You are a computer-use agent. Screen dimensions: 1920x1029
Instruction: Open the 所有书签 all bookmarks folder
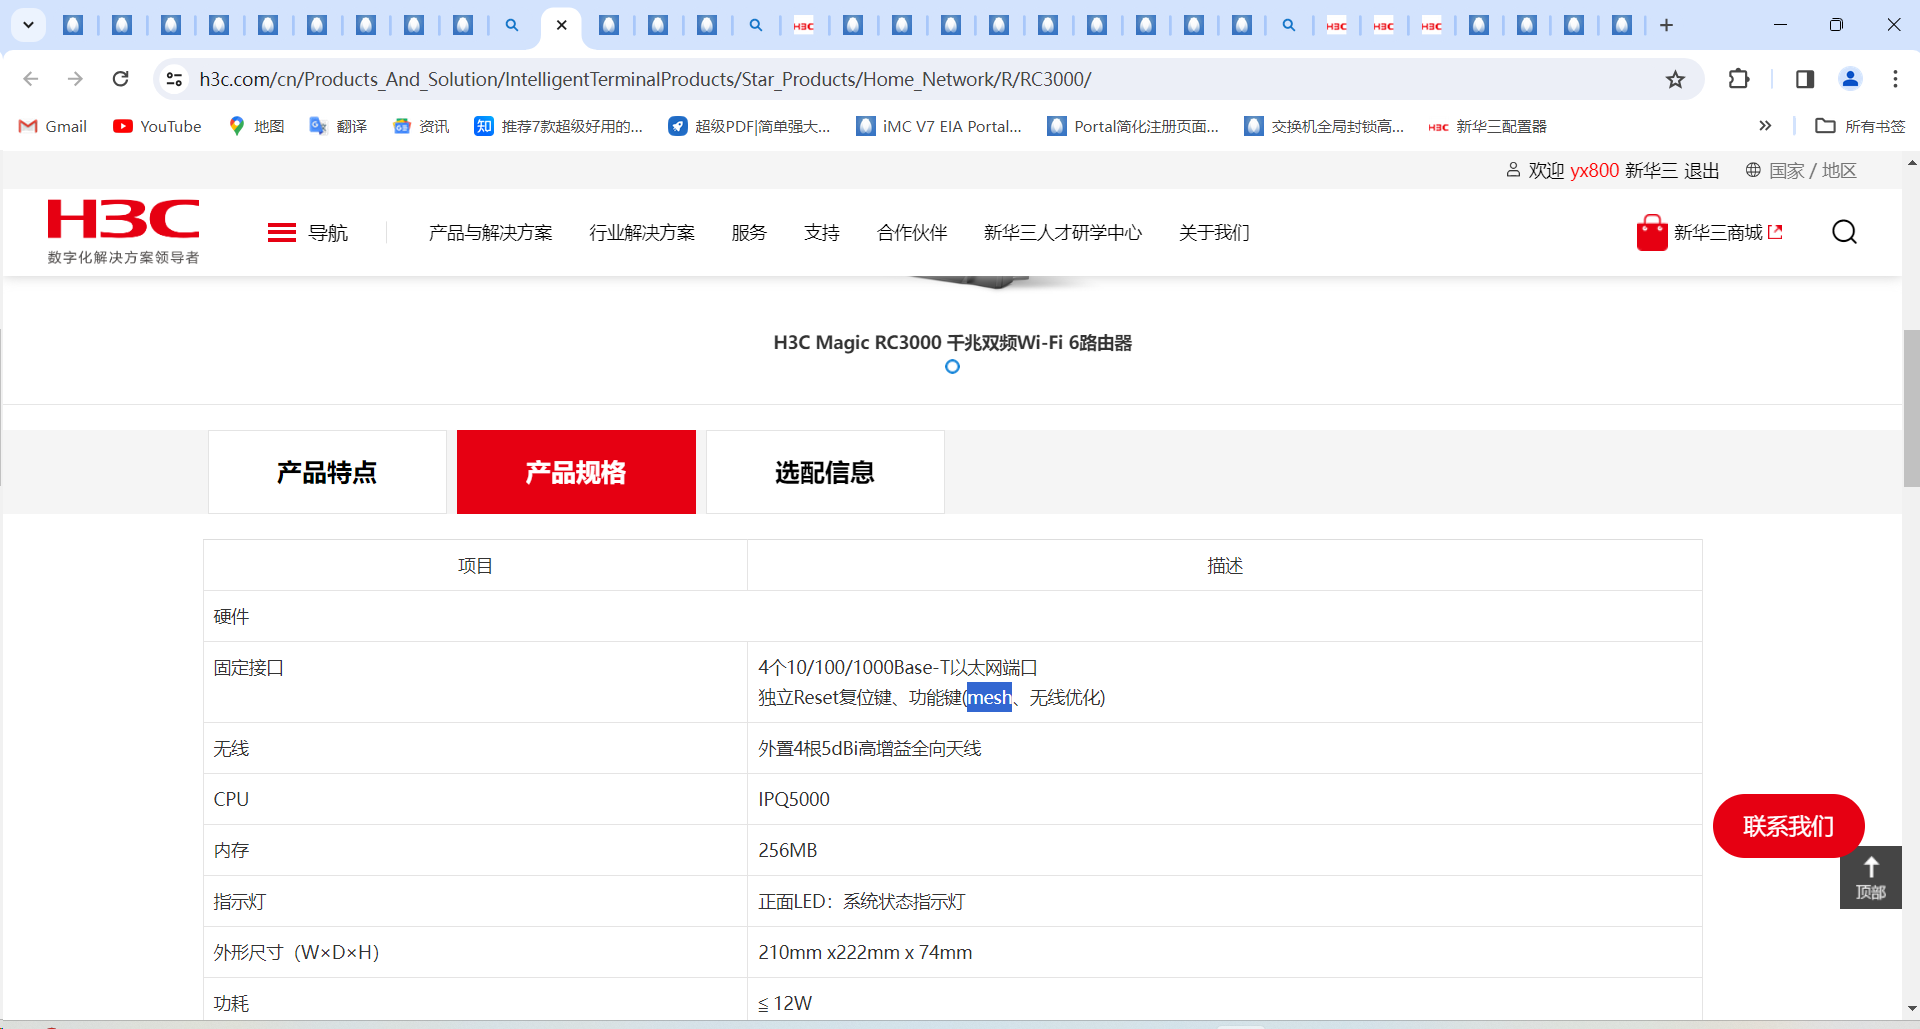(1860, 126)
